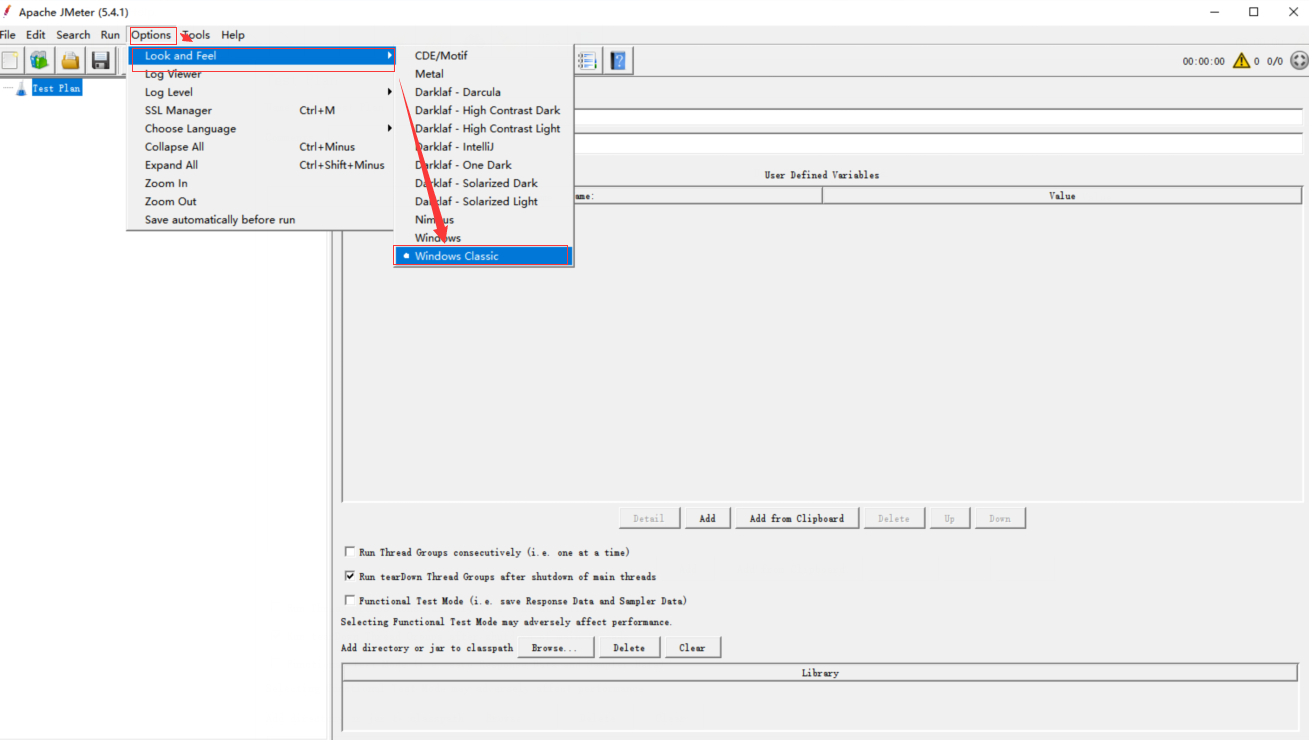Open the Tools menu
This screenshot has width=1309, height=740.
[196, 35]
